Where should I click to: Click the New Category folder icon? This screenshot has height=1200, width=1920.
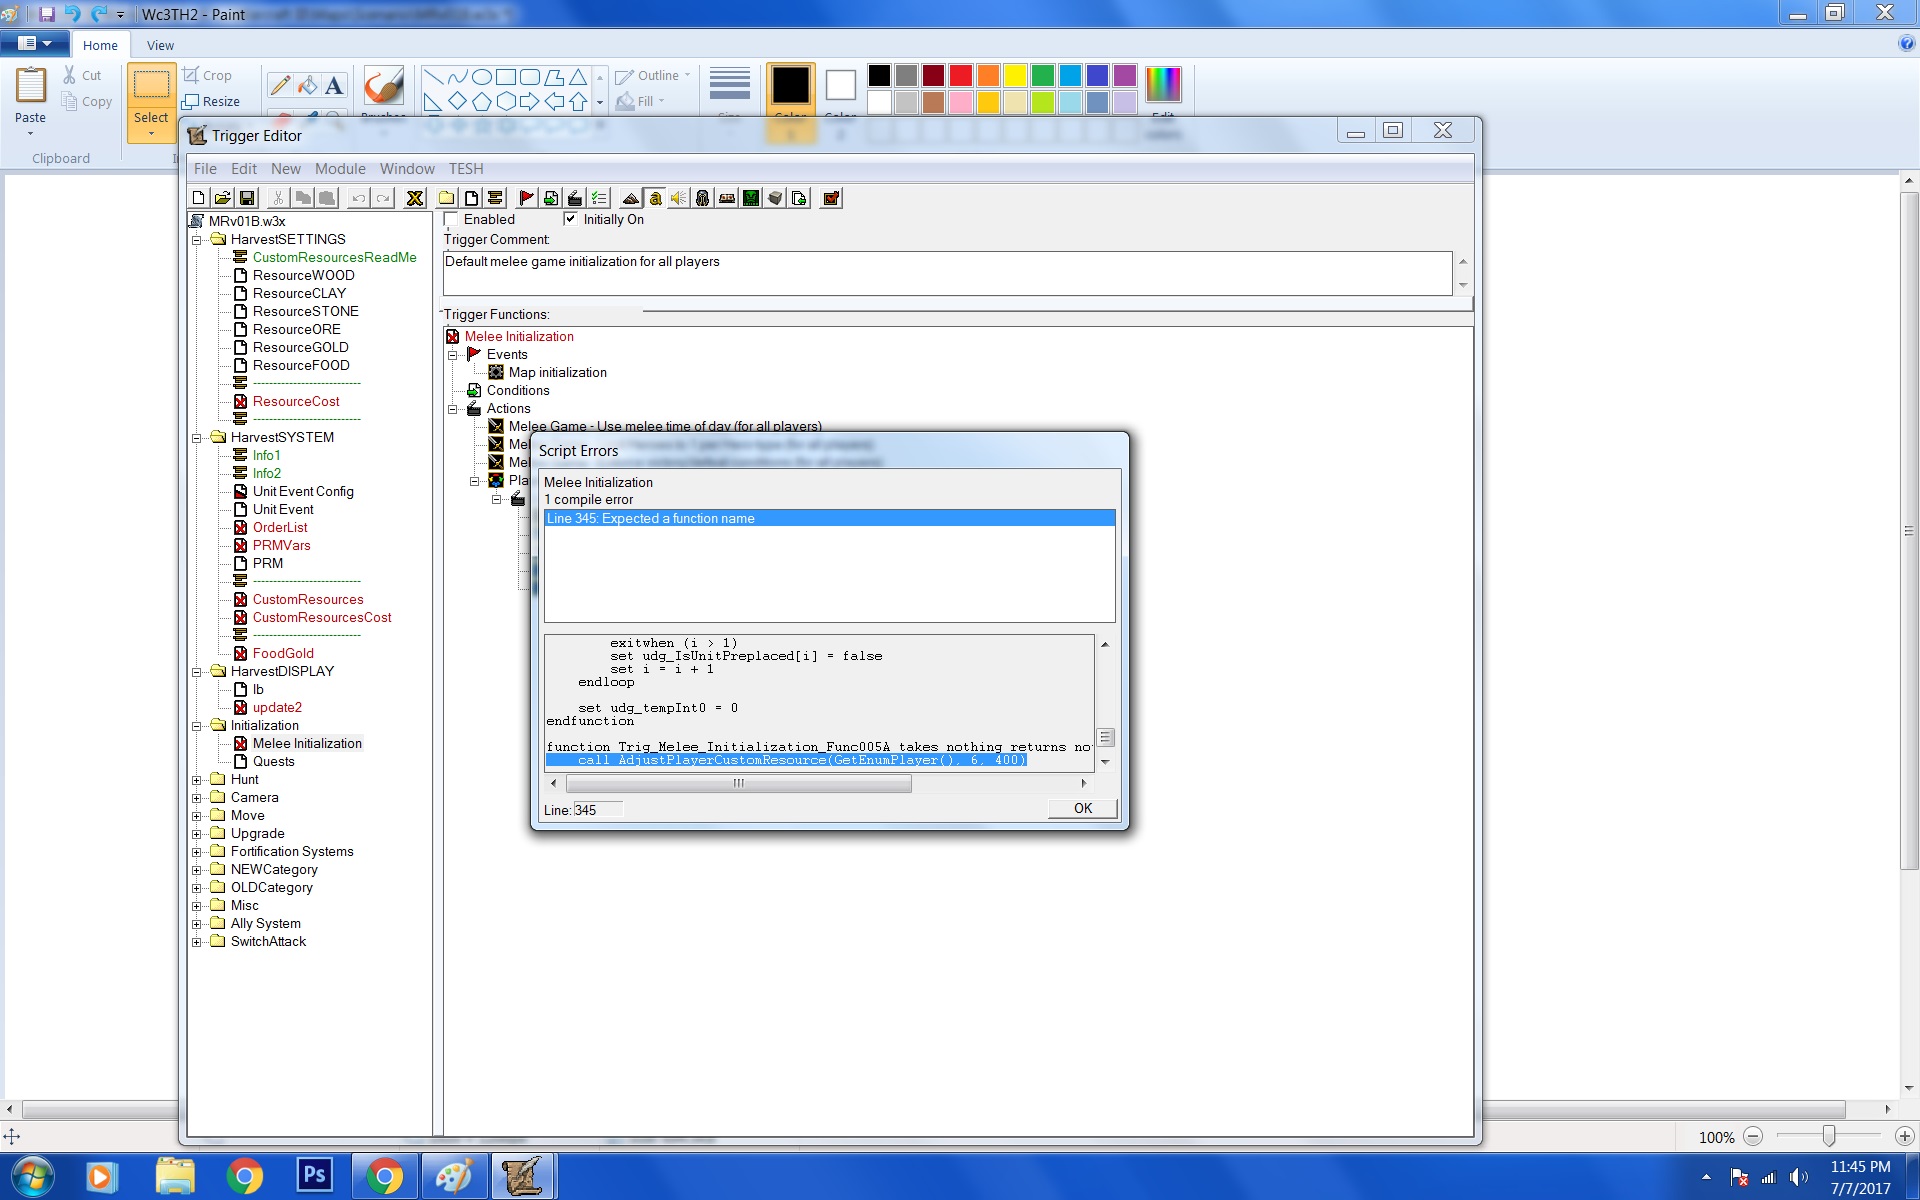[447, 198]
